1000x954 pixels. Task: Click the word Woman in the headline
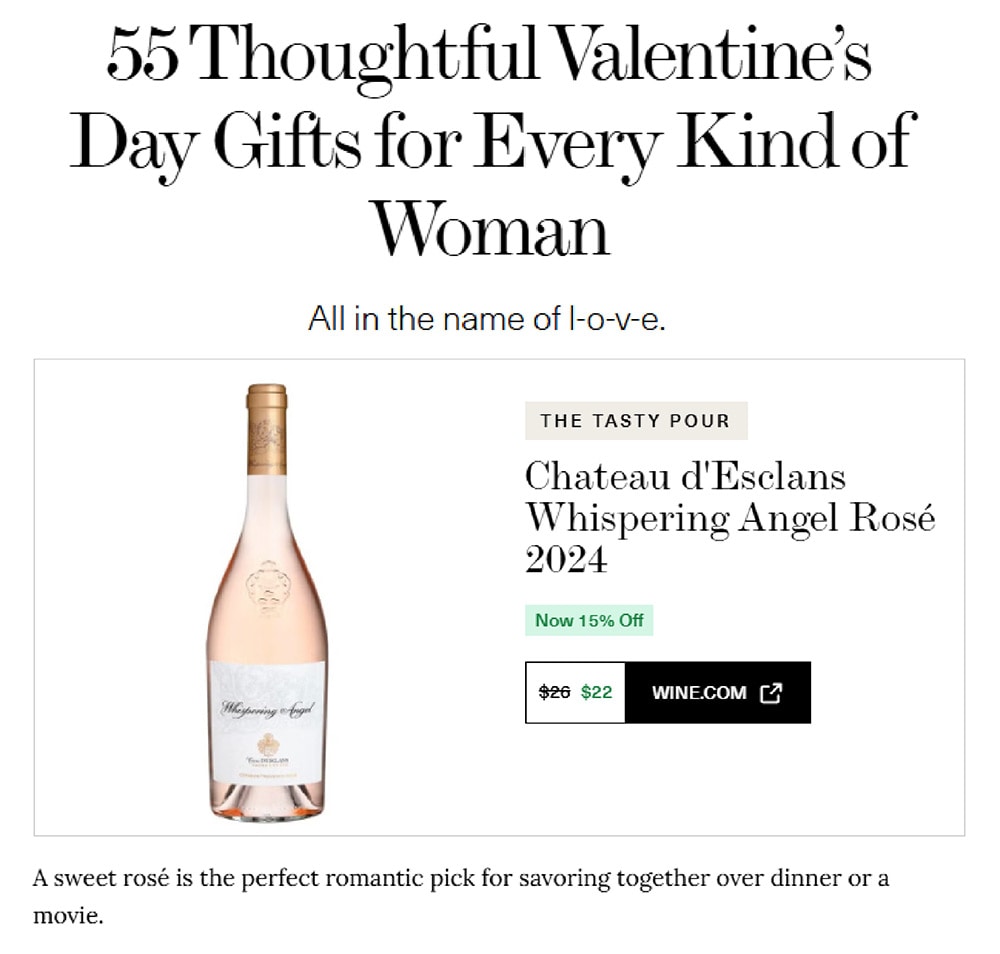pos(490,228)
